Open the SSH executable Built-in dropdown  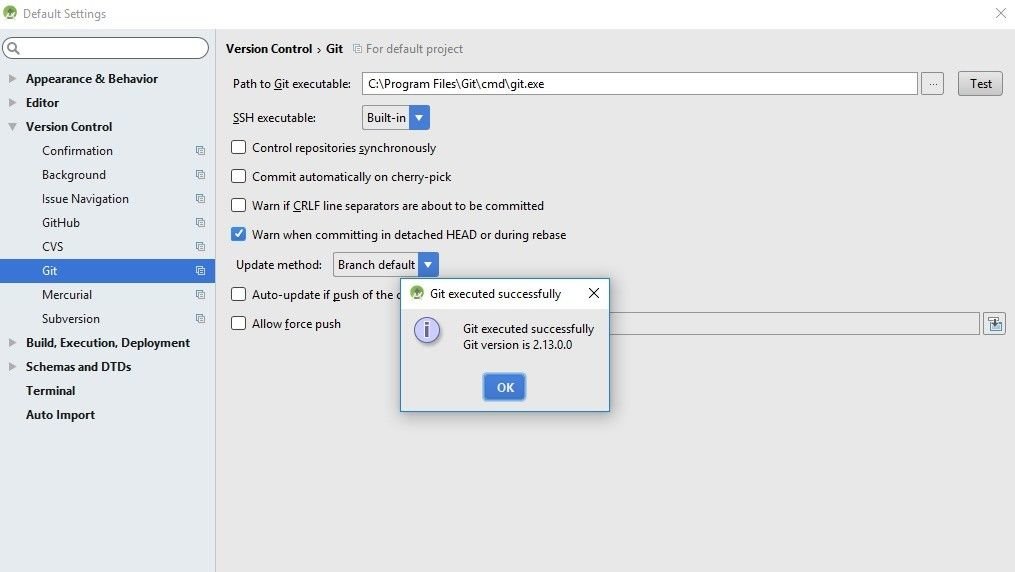click(x=396, y=118)
